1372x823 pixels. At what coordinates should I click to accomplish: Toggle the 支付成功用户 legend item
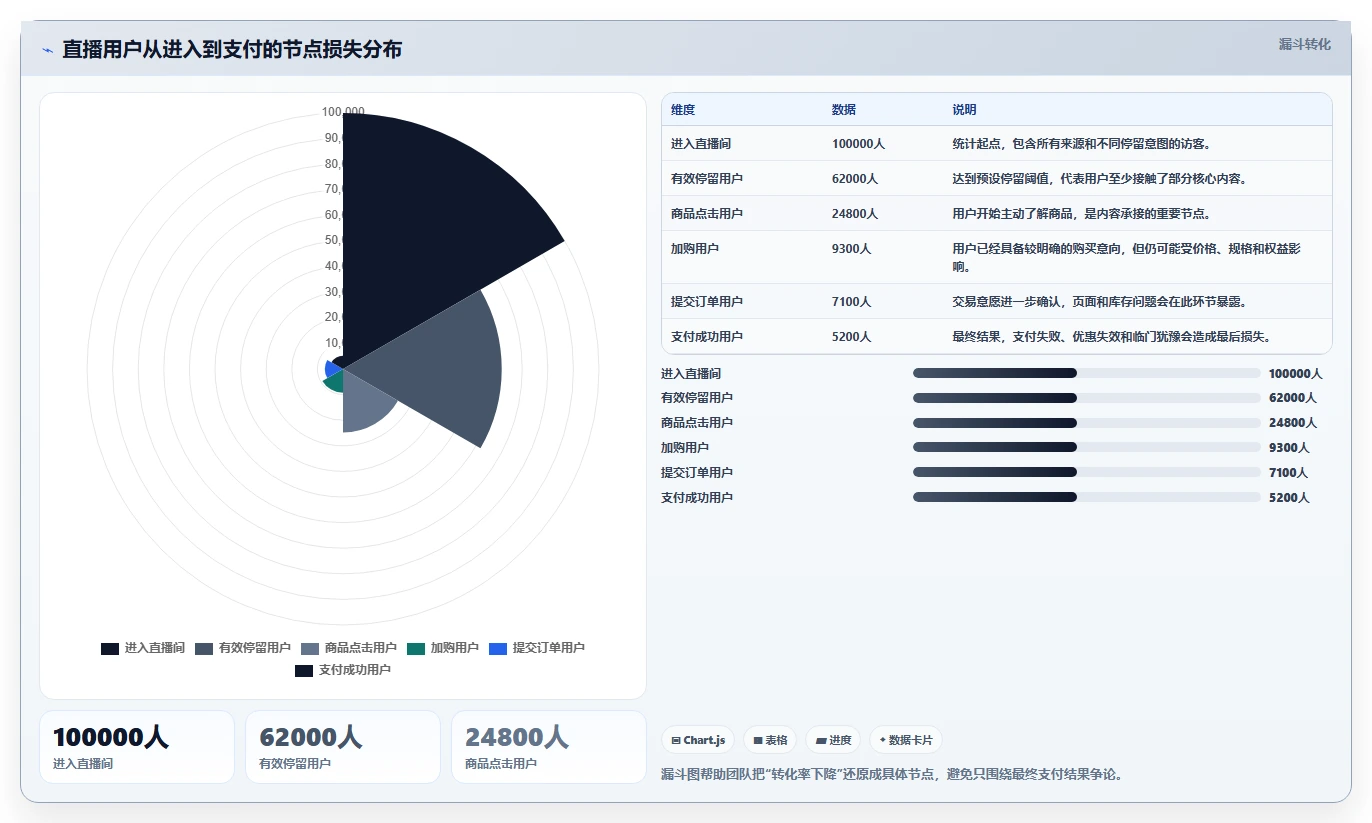pos(343,670)
